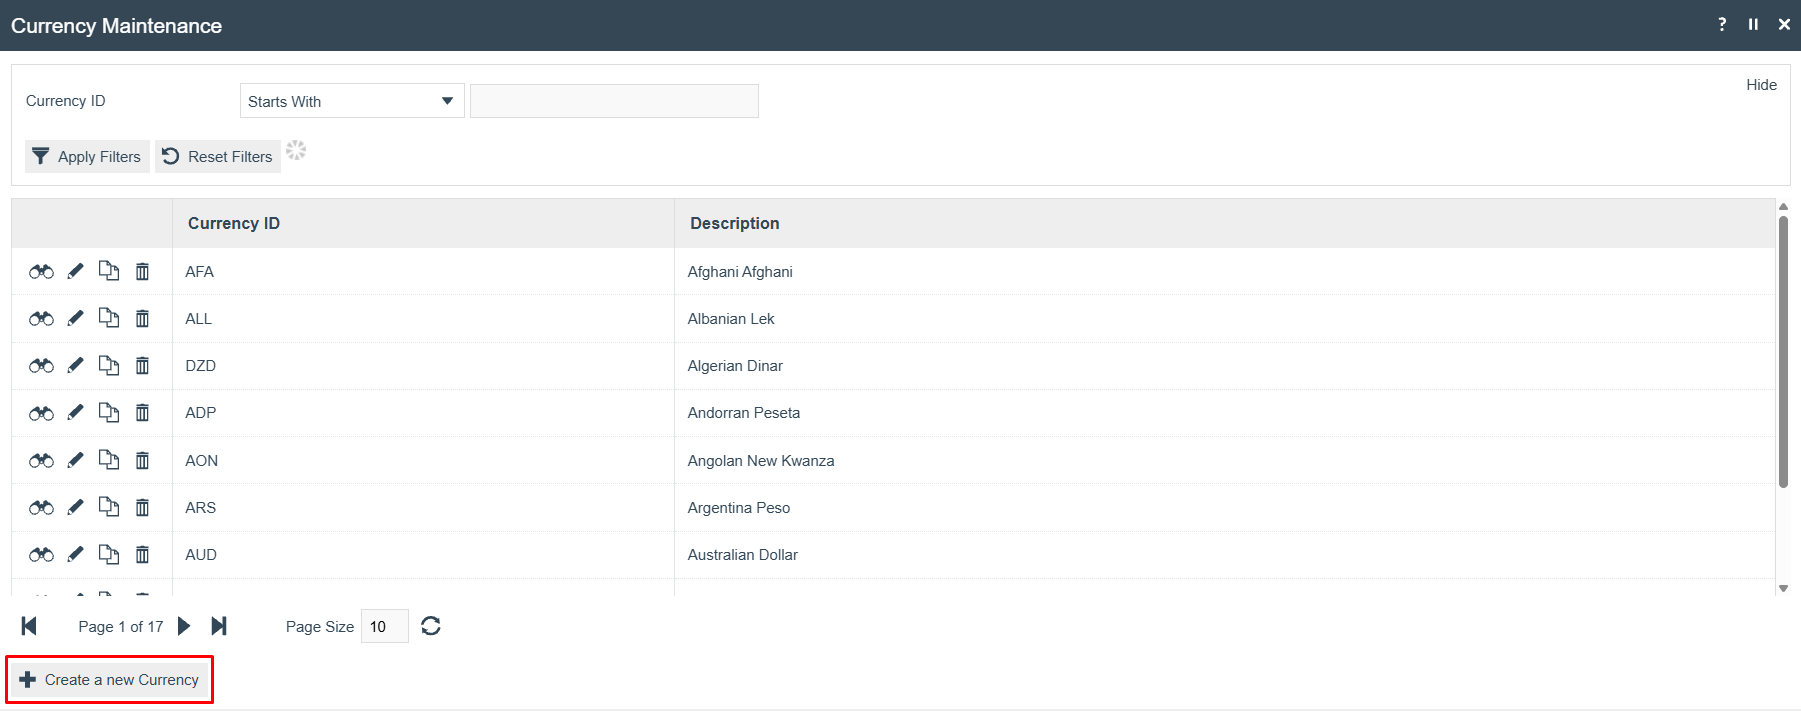View the AUD Australian Dollar record
1801x711 pixels.
click(41, 555)
